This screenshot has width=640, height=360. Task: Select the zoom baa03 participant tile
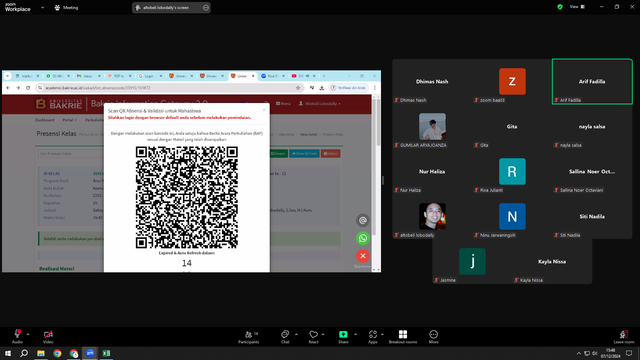[512, 82]
